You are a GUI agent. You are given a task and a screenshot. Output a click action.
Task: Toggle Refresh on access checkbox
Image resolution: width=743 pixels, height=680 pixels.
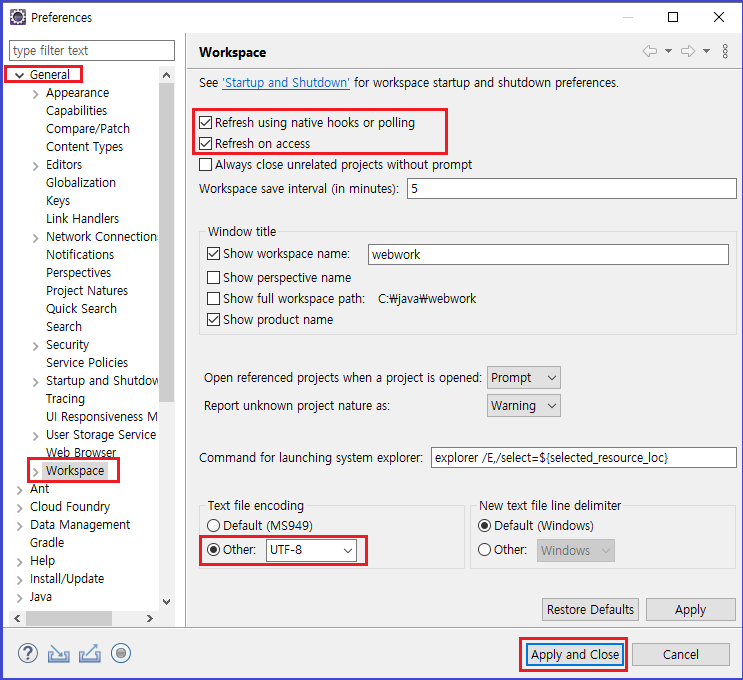coord(205,144)
